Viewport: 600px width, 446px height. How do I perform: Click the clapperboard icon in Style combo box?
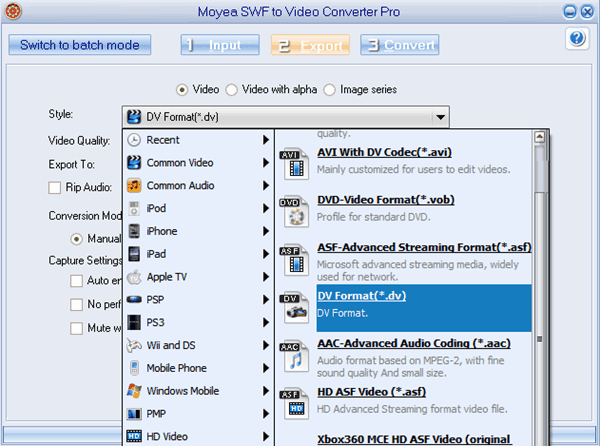pos(134,117)
